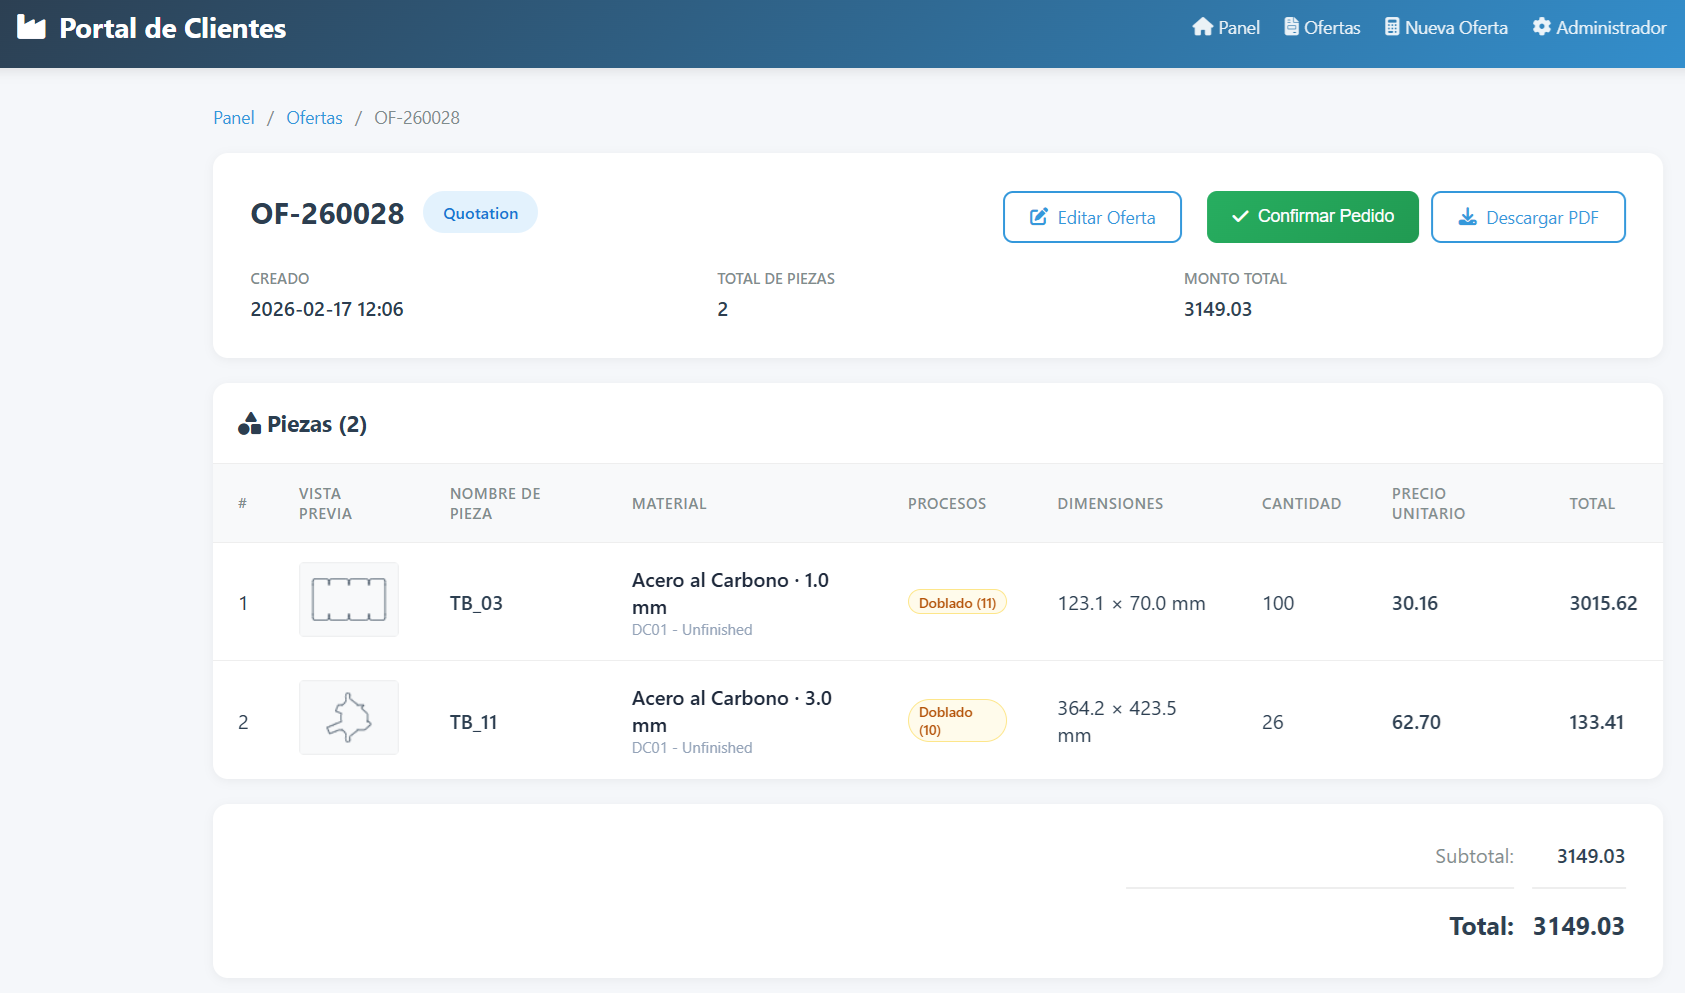This screenshot has width=1685, height=993.
Task: Open the Ofertas menu item
Action: coord(1322,28)
